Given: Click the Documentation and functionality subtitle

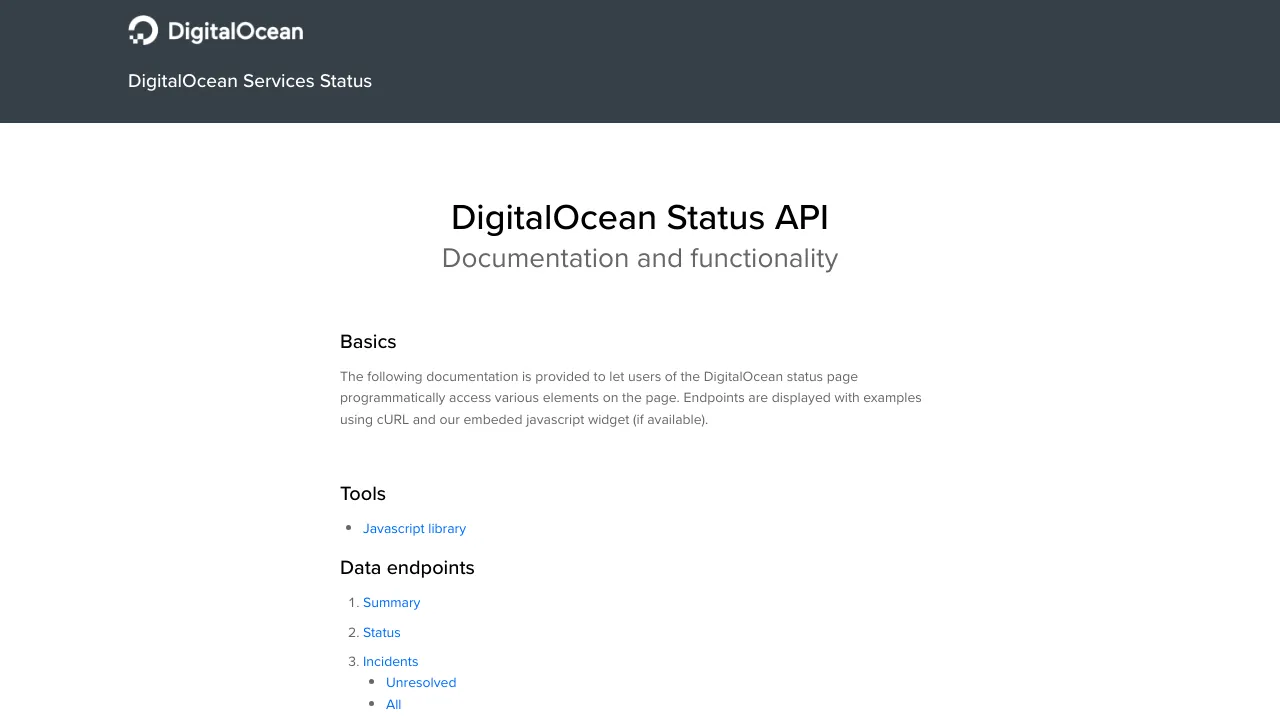Looking at the screenshot, I should coord(640,258).
